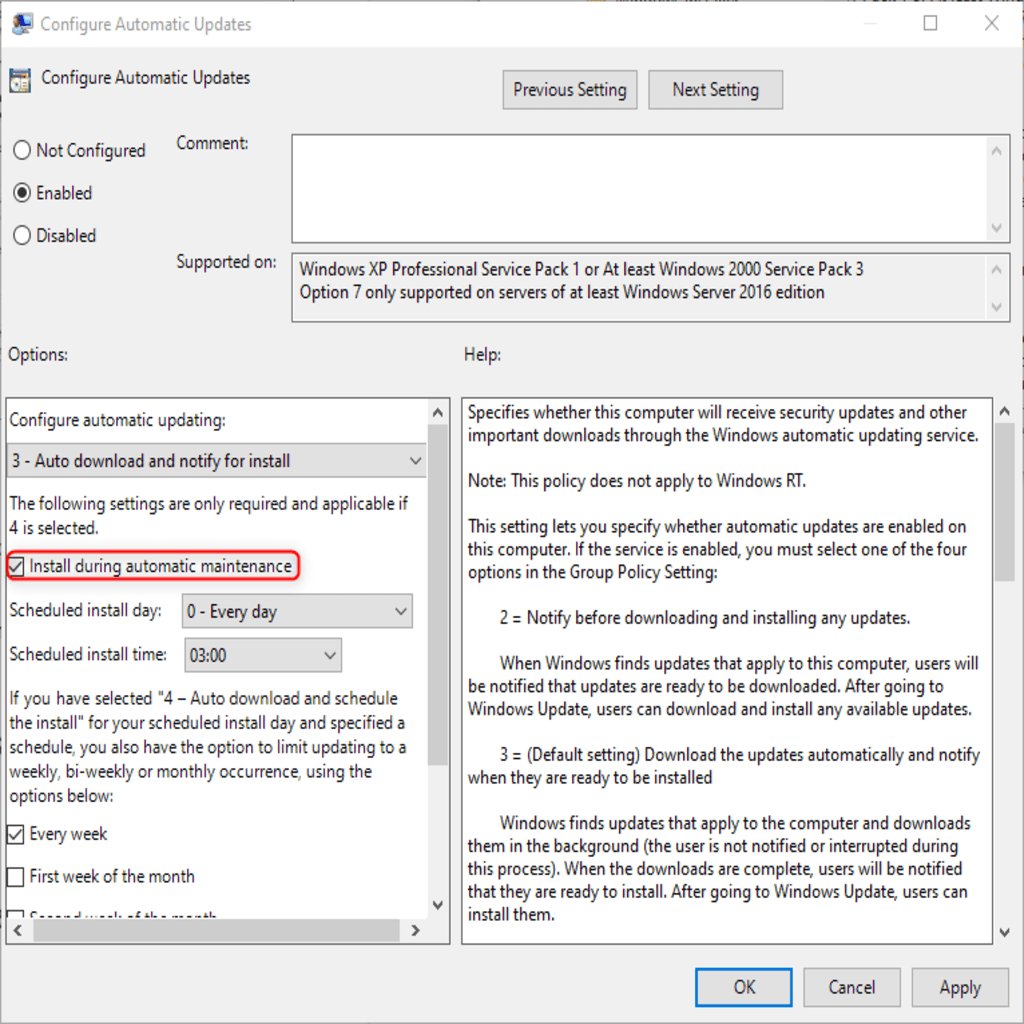This screenshot has height=1024, width=1024.
Task: Go to Next Setting
Action: (x=715, y=89)
